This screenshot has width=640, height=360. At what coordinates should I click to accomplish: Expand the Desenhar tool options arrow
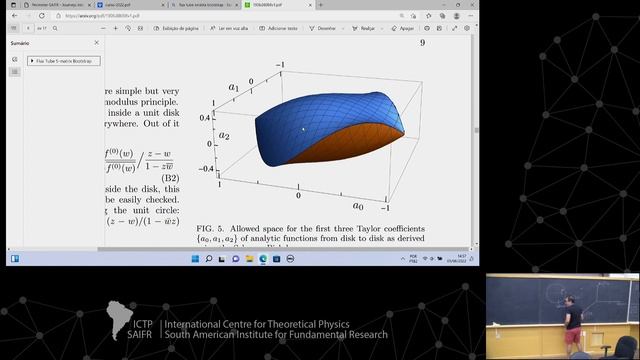point(342,29)
